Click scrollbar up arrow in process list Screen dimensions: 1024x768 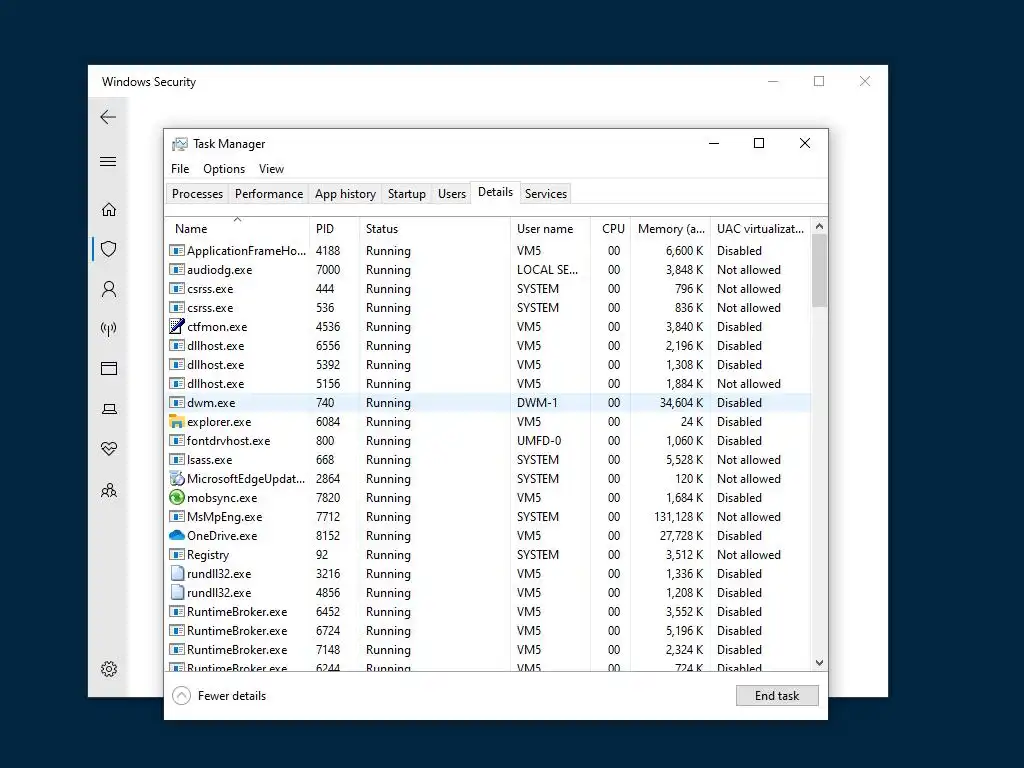pos(820,226)
